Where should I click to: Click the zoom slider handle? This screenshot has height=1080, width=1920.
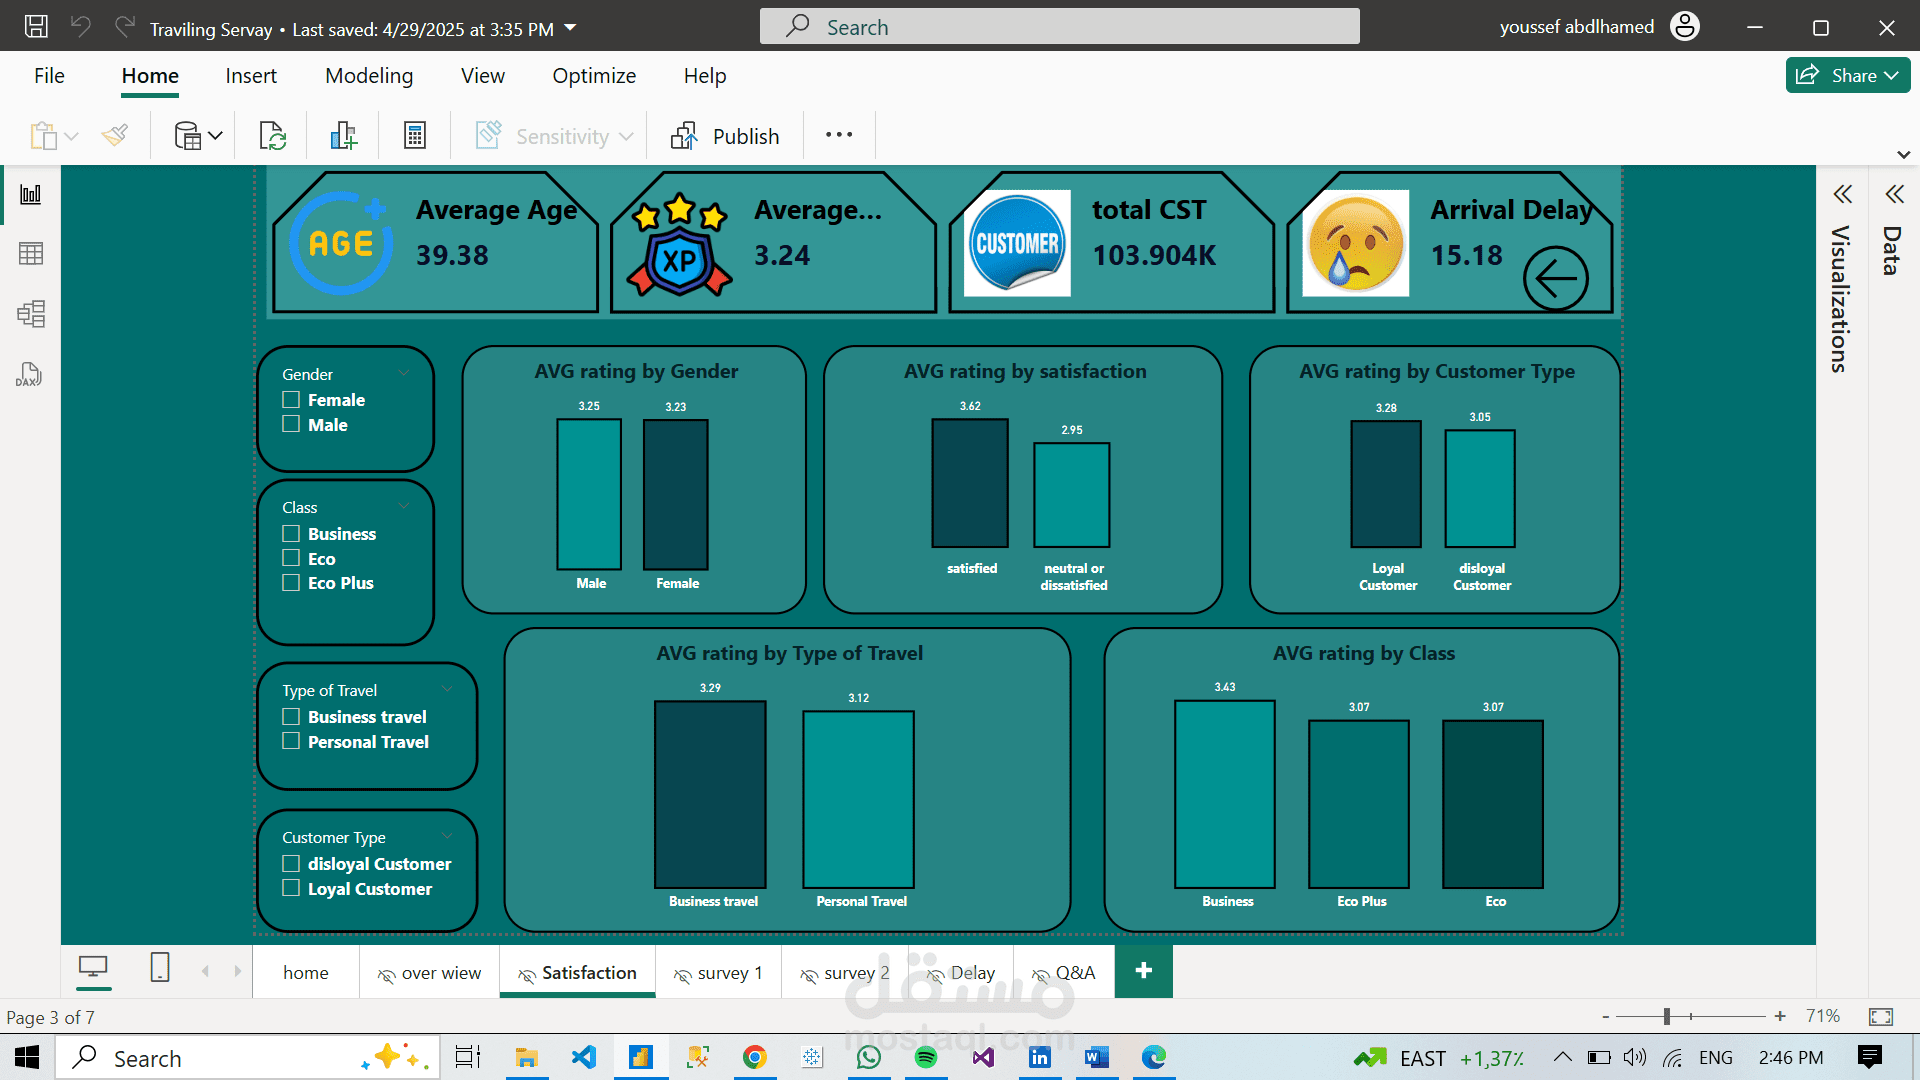(x=1667, y=1016)
